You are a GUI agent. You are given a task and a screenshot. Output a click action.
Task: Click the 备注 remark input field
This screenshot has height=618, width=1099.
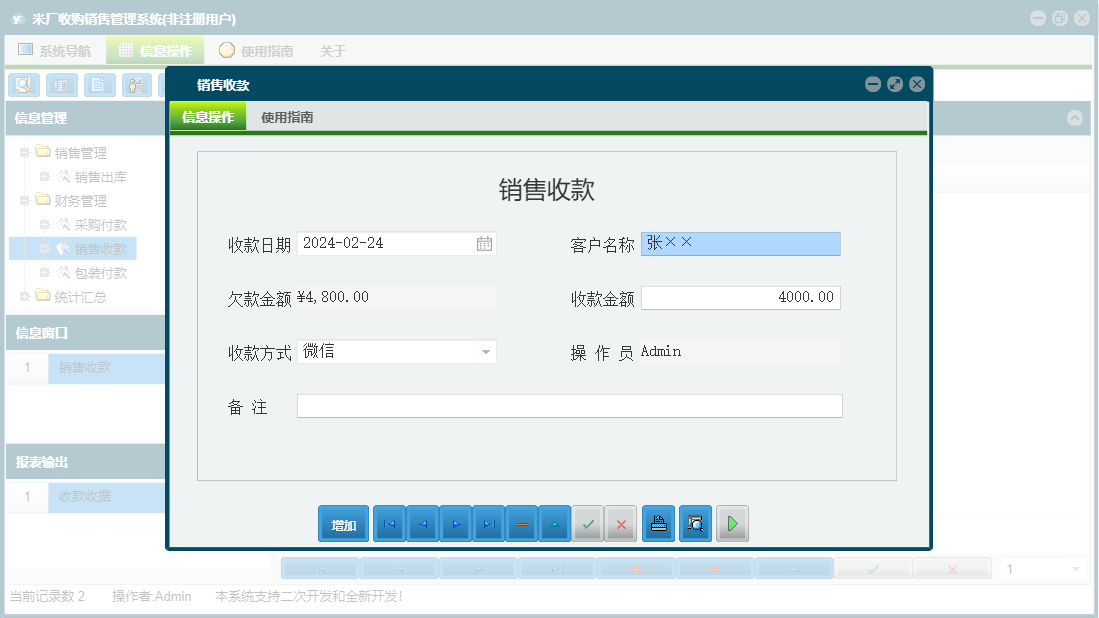[x=568, y=405]
